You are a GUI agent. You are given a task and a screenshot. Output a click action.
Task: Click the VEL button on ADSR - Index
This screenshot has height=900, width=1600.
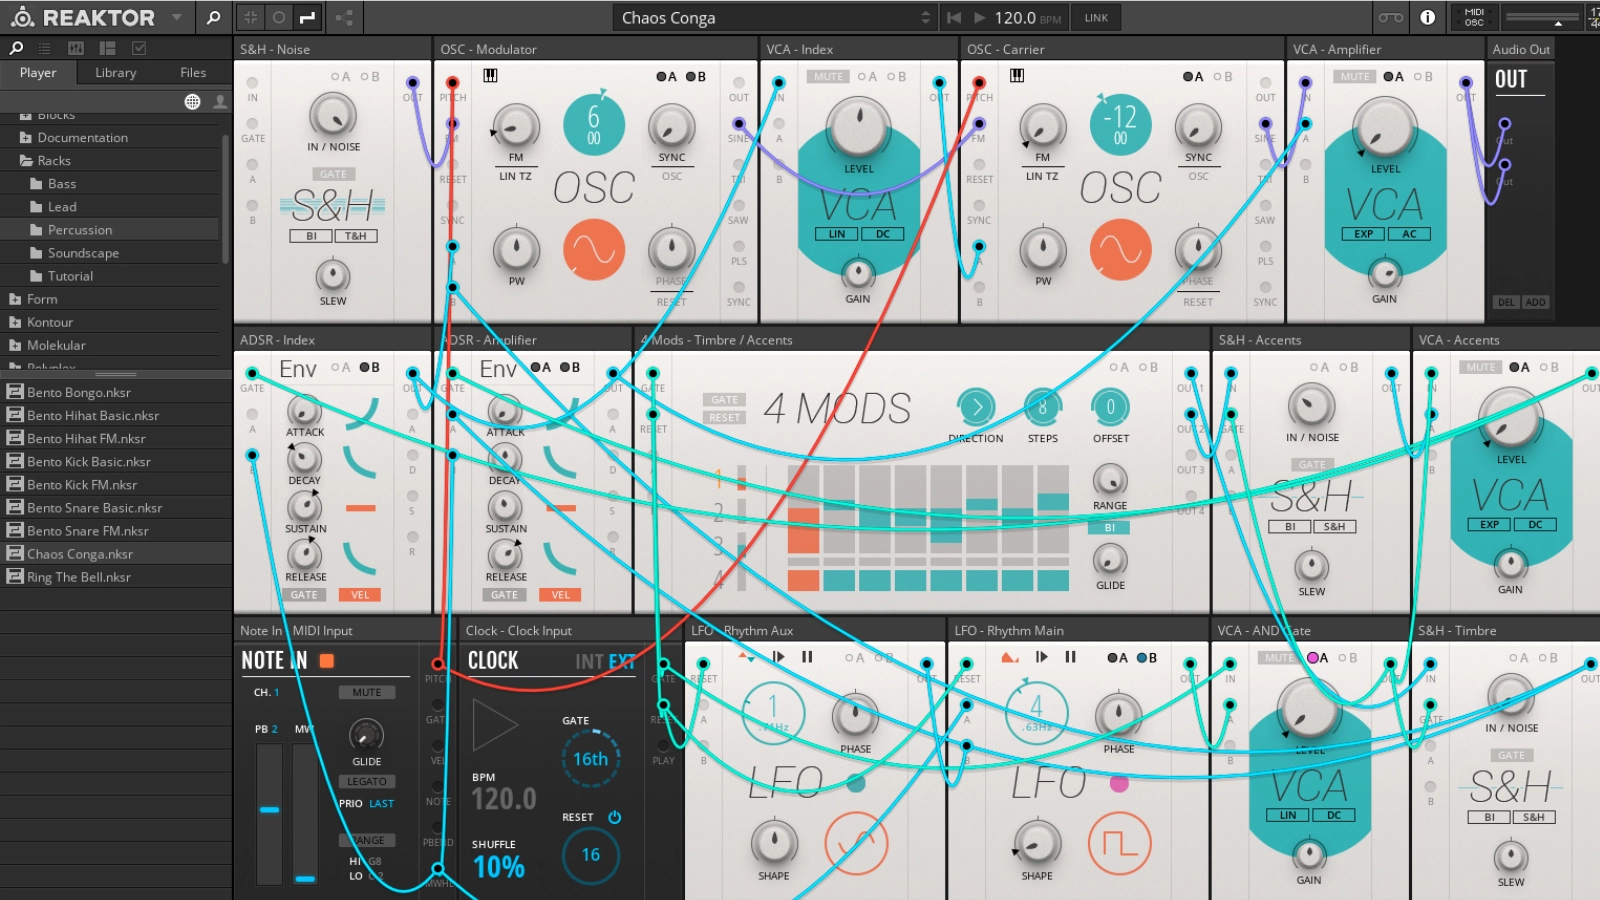point(360,595)
